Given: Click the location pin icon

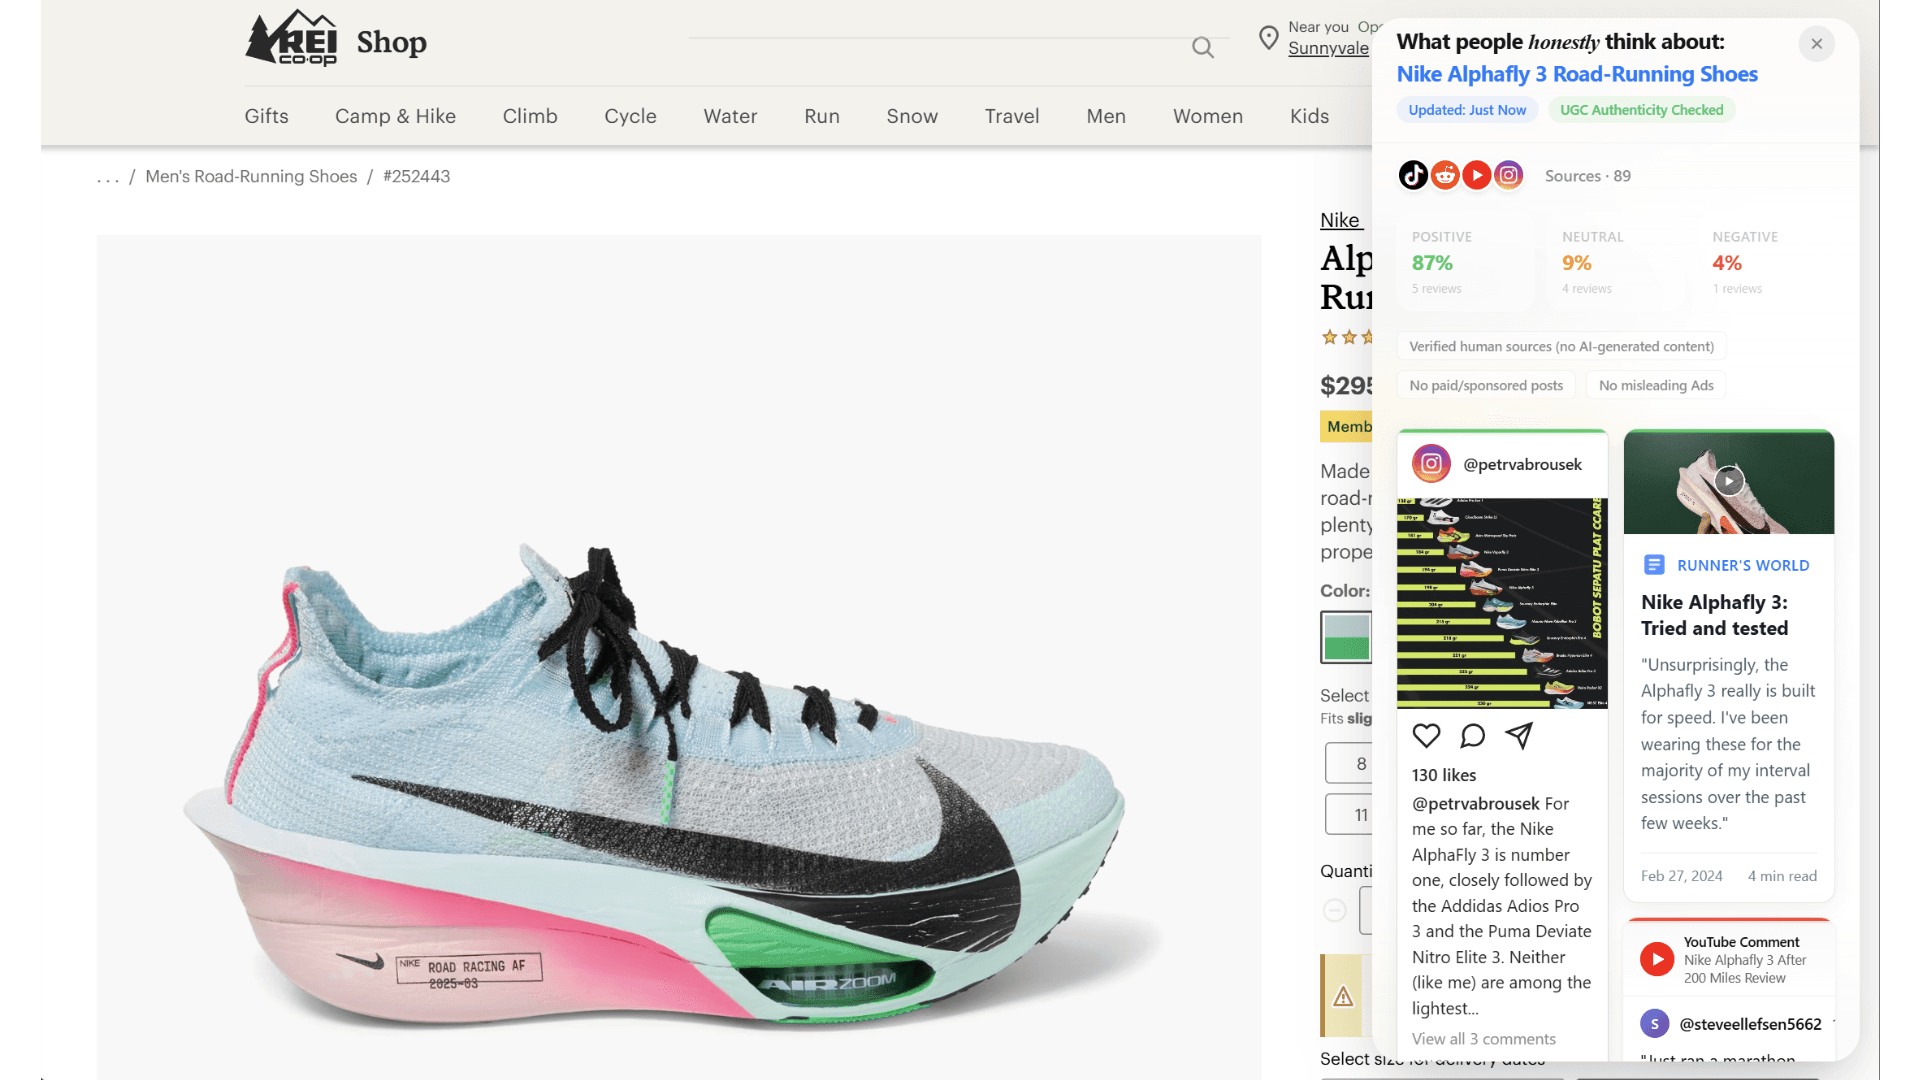Looking at the screenshot, I should [x=1268, y=38].
